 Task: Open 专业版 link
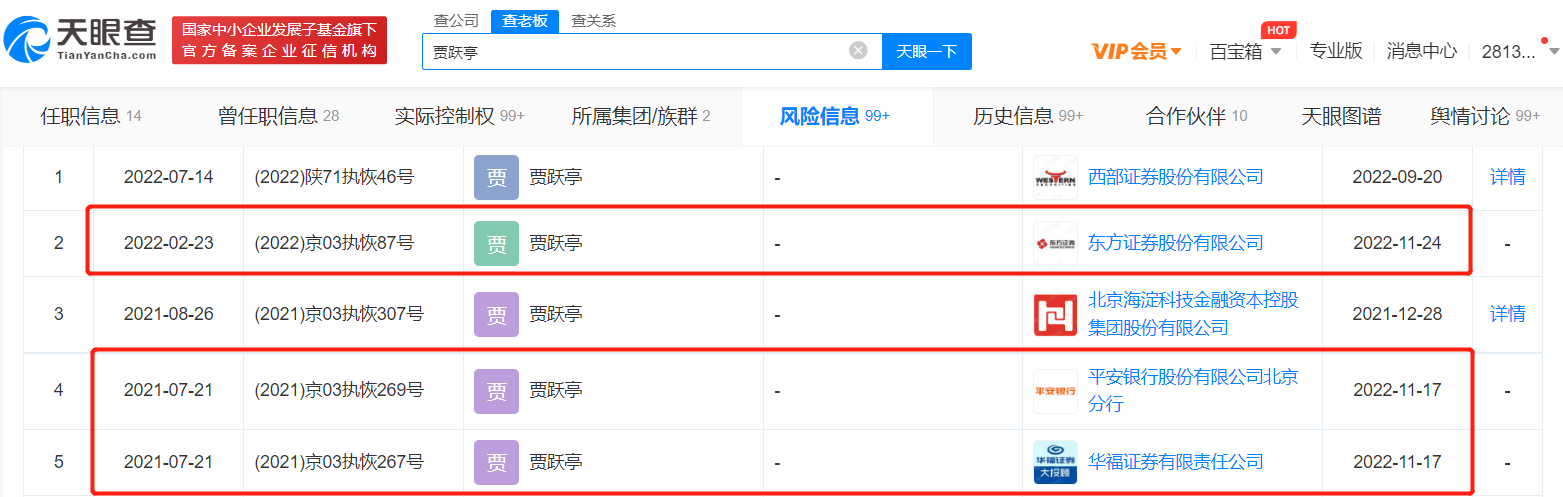1336,51
